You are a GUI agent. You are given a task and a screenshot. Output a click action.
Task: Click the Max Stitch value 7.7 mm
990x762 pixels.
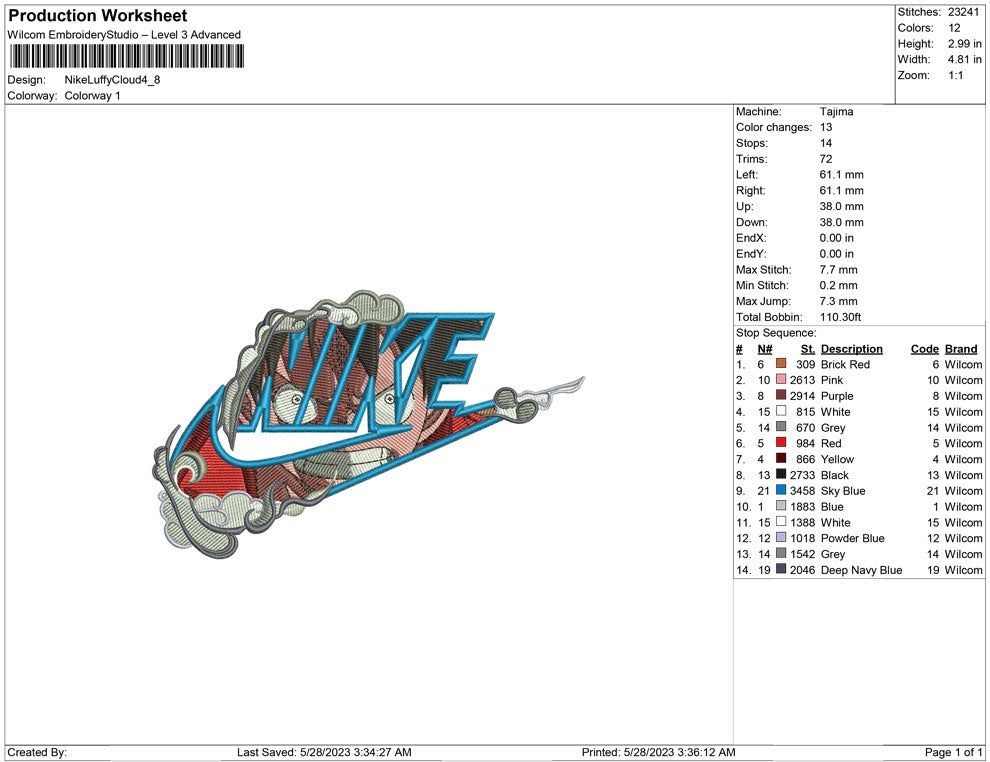838,270
